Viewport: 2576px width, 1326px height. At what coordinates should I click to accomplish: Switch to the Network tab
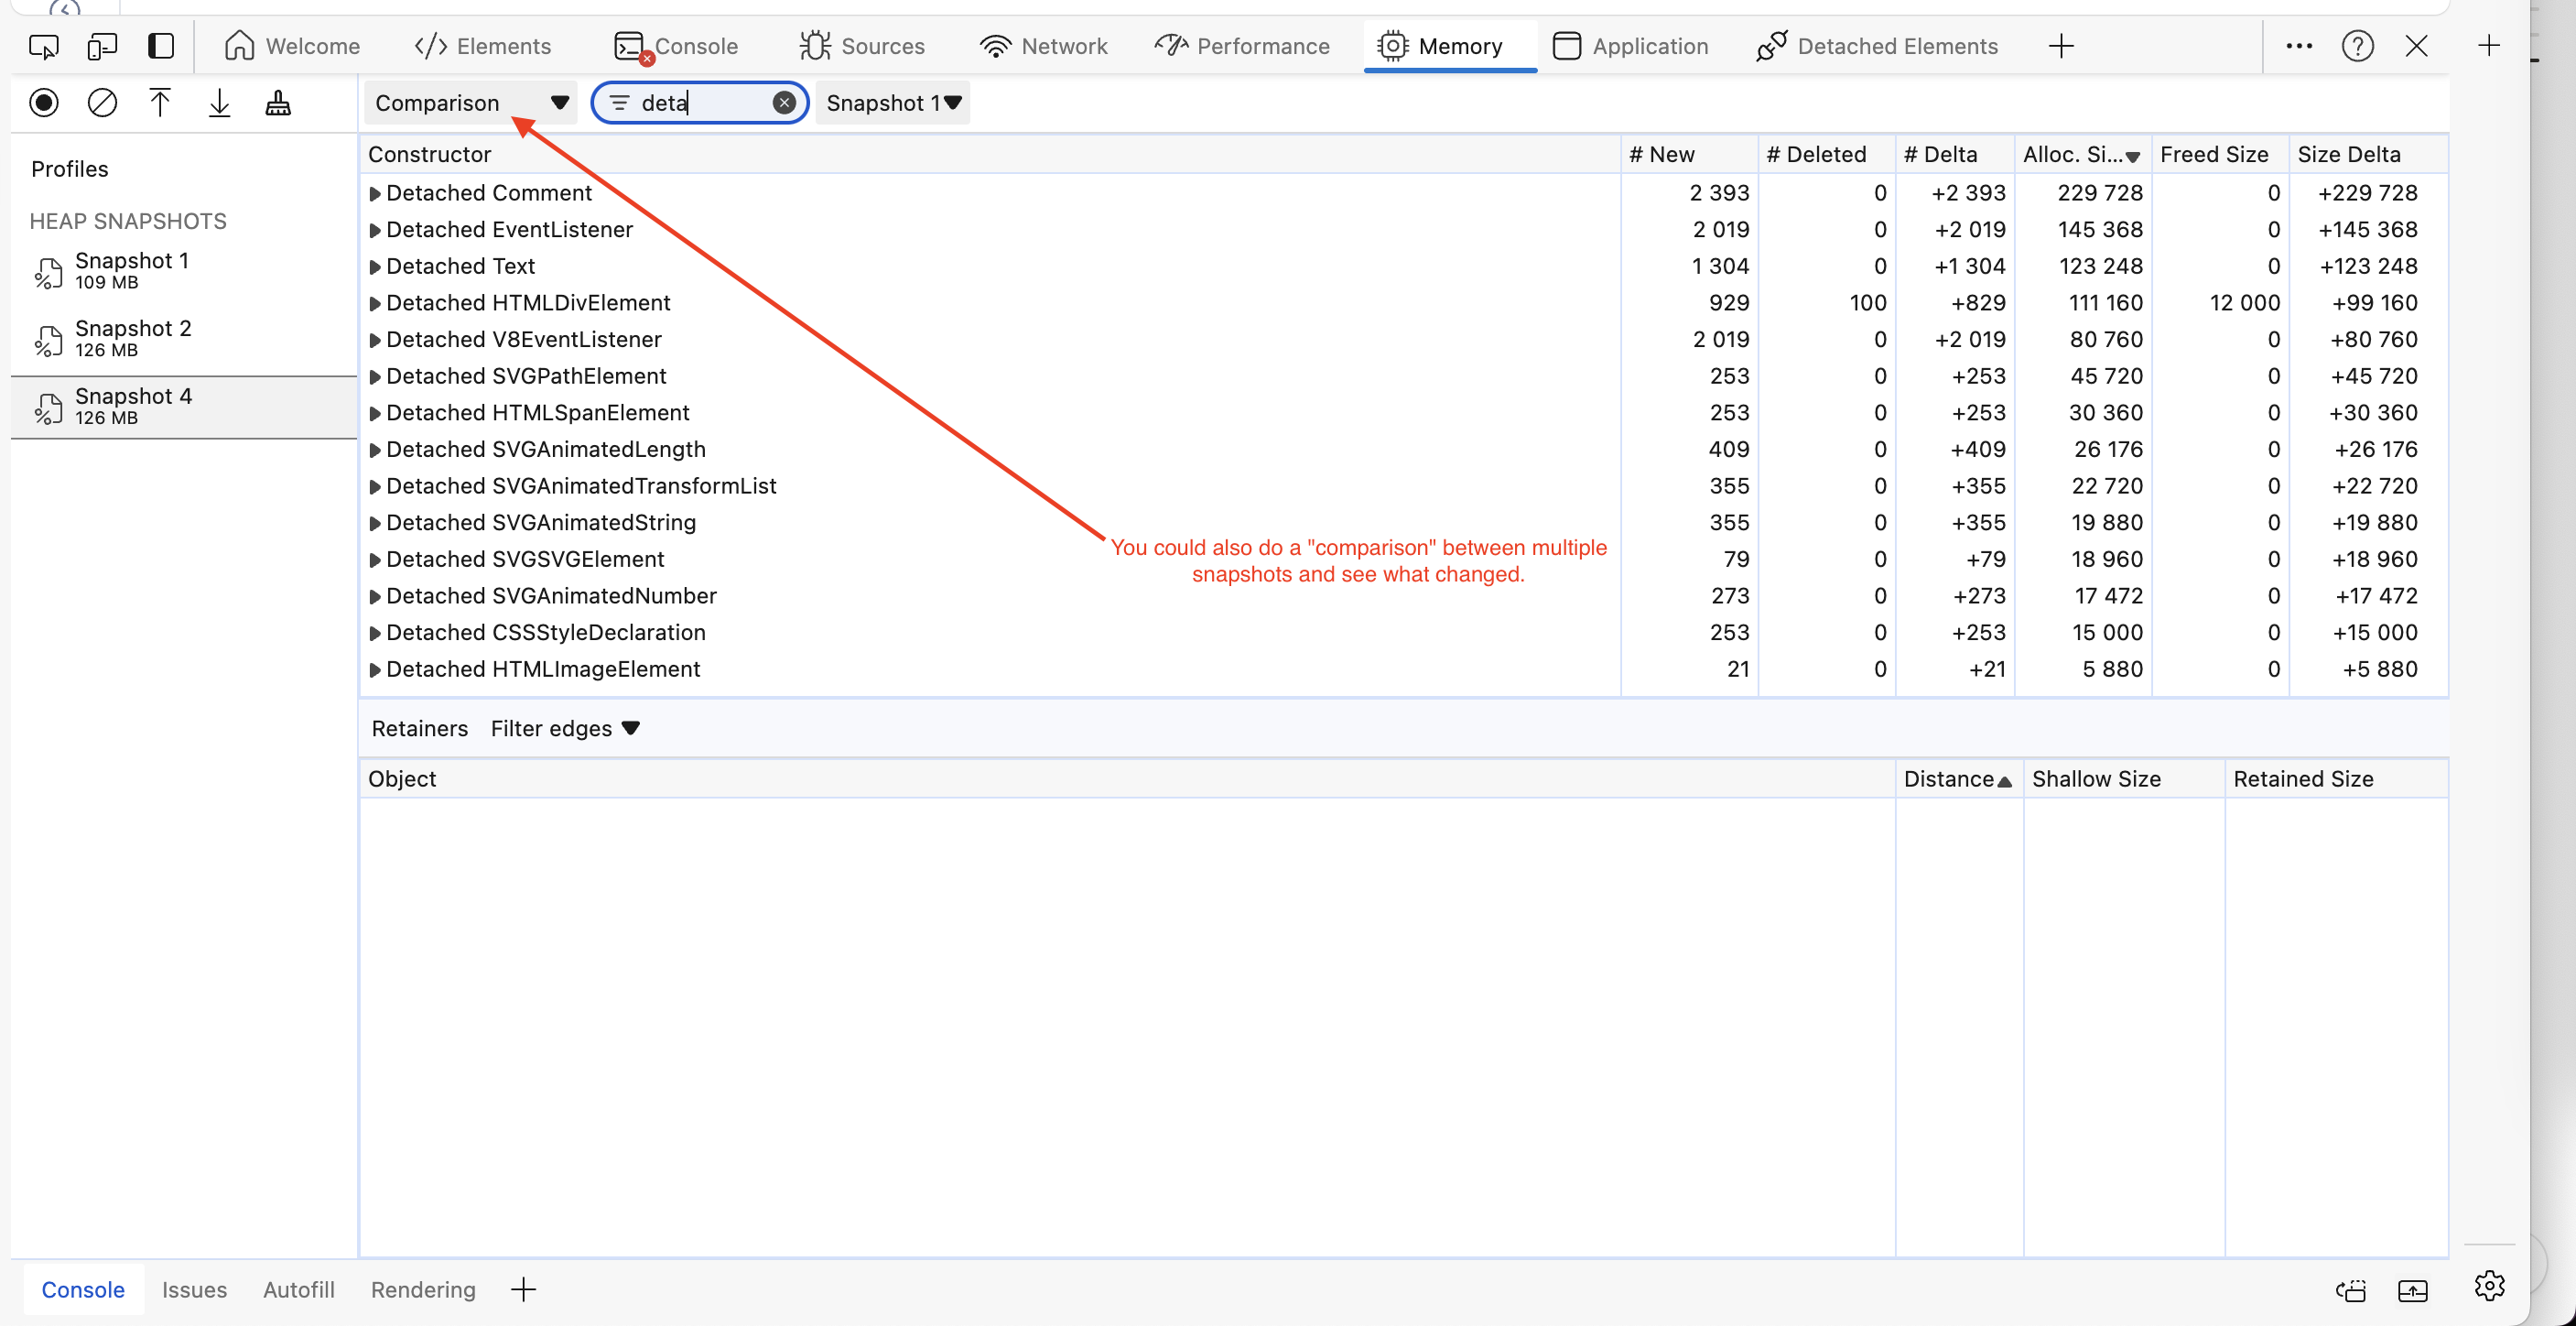coord(1043,46)
